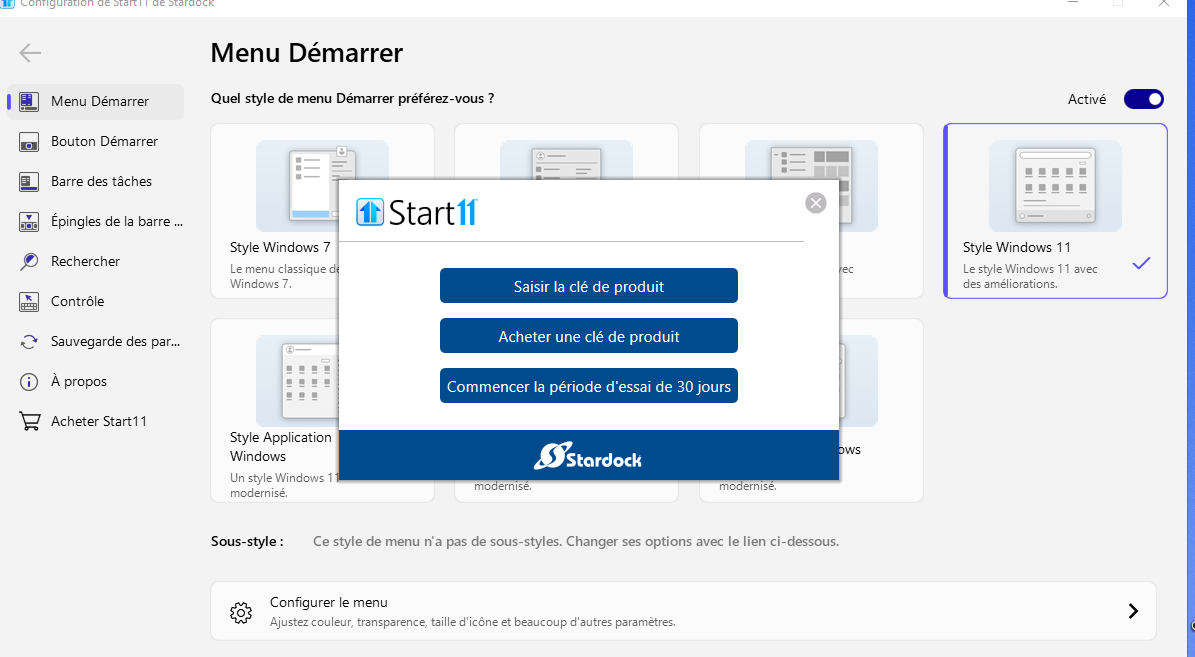The width and height of the screenshot is (1195, 657).
Task: Click the Menu Démarrer sidebar icon
Action: tap(29, 101)
